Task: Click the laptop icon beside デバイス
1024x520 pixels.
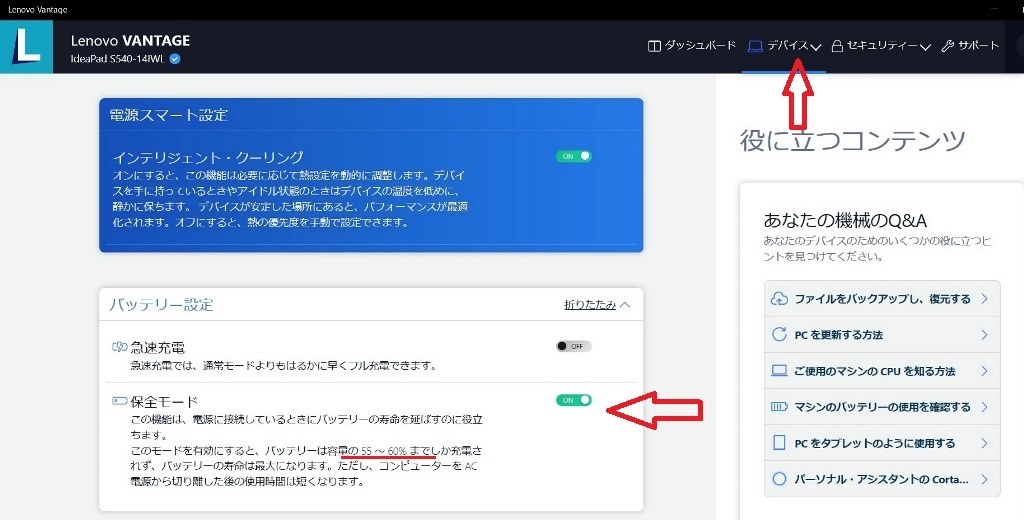Action: pyautogui.click(x=755, y=46)
